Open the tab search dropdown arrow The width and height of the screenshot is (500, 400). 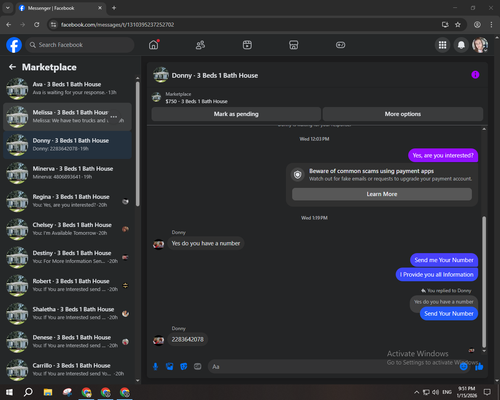7,8
